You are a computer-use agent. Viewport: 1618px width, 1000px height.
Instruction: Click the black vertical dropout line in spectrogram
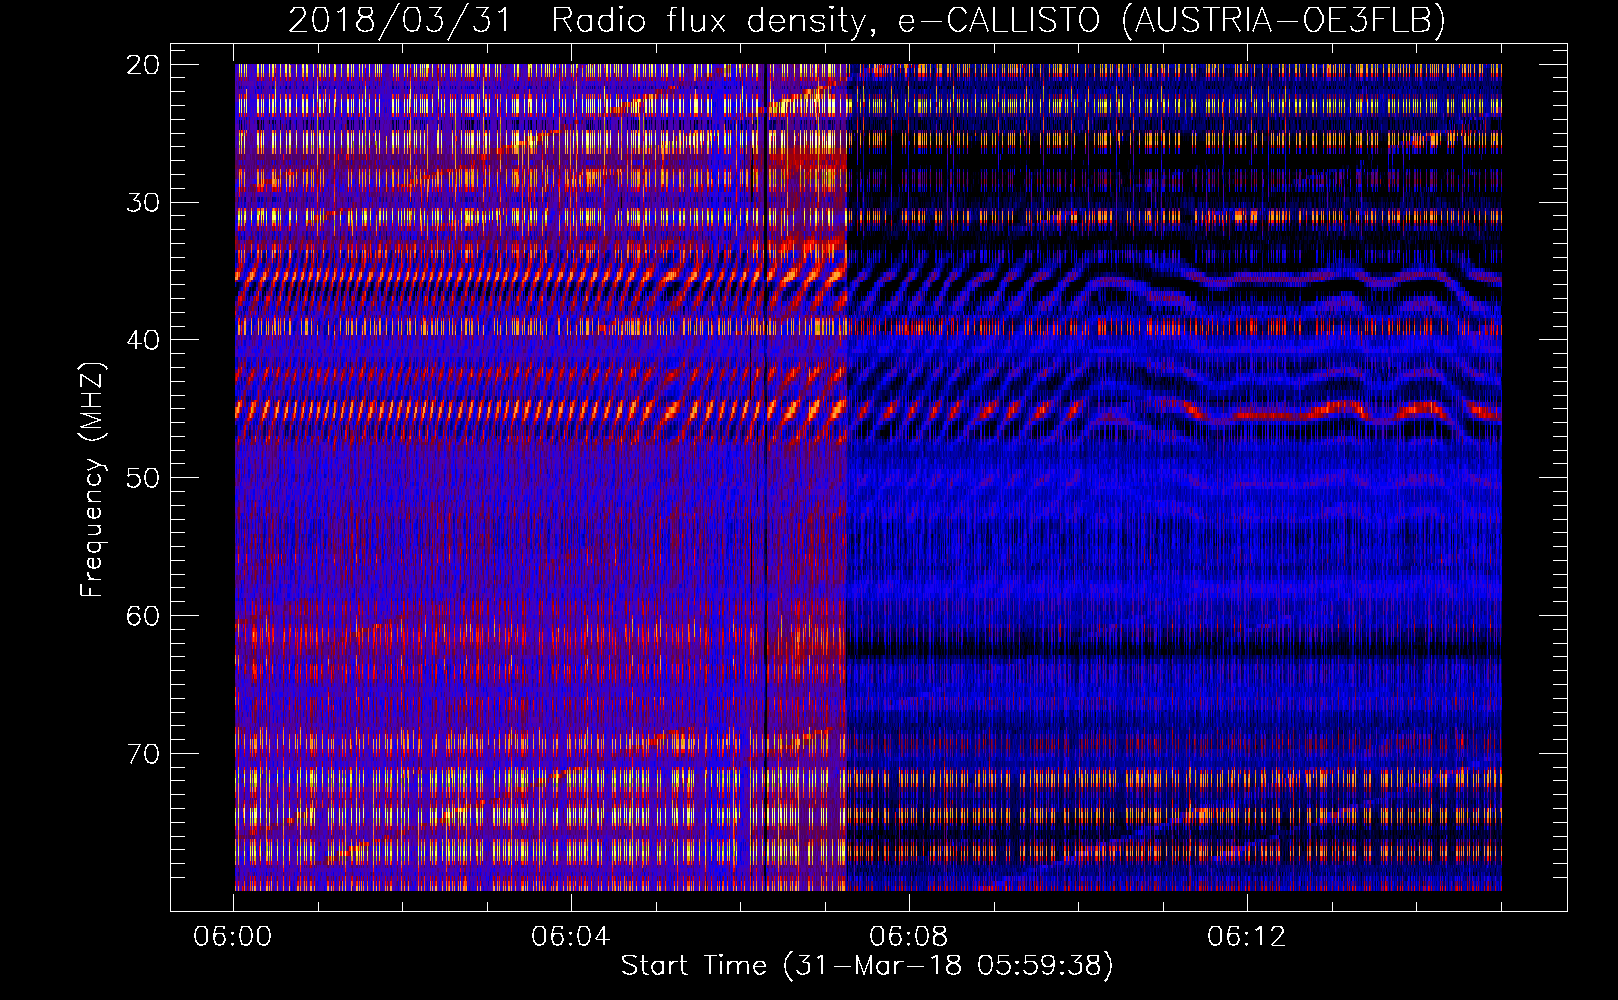[x=765, y=477]
